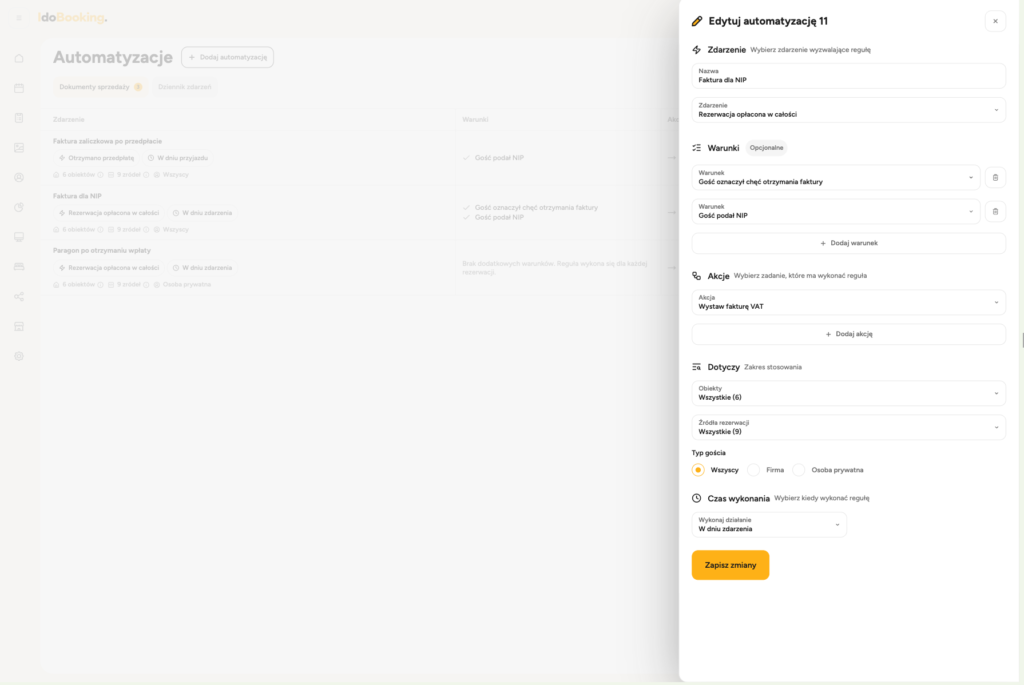Open the Wykonaj działanie dropdown

769,524
